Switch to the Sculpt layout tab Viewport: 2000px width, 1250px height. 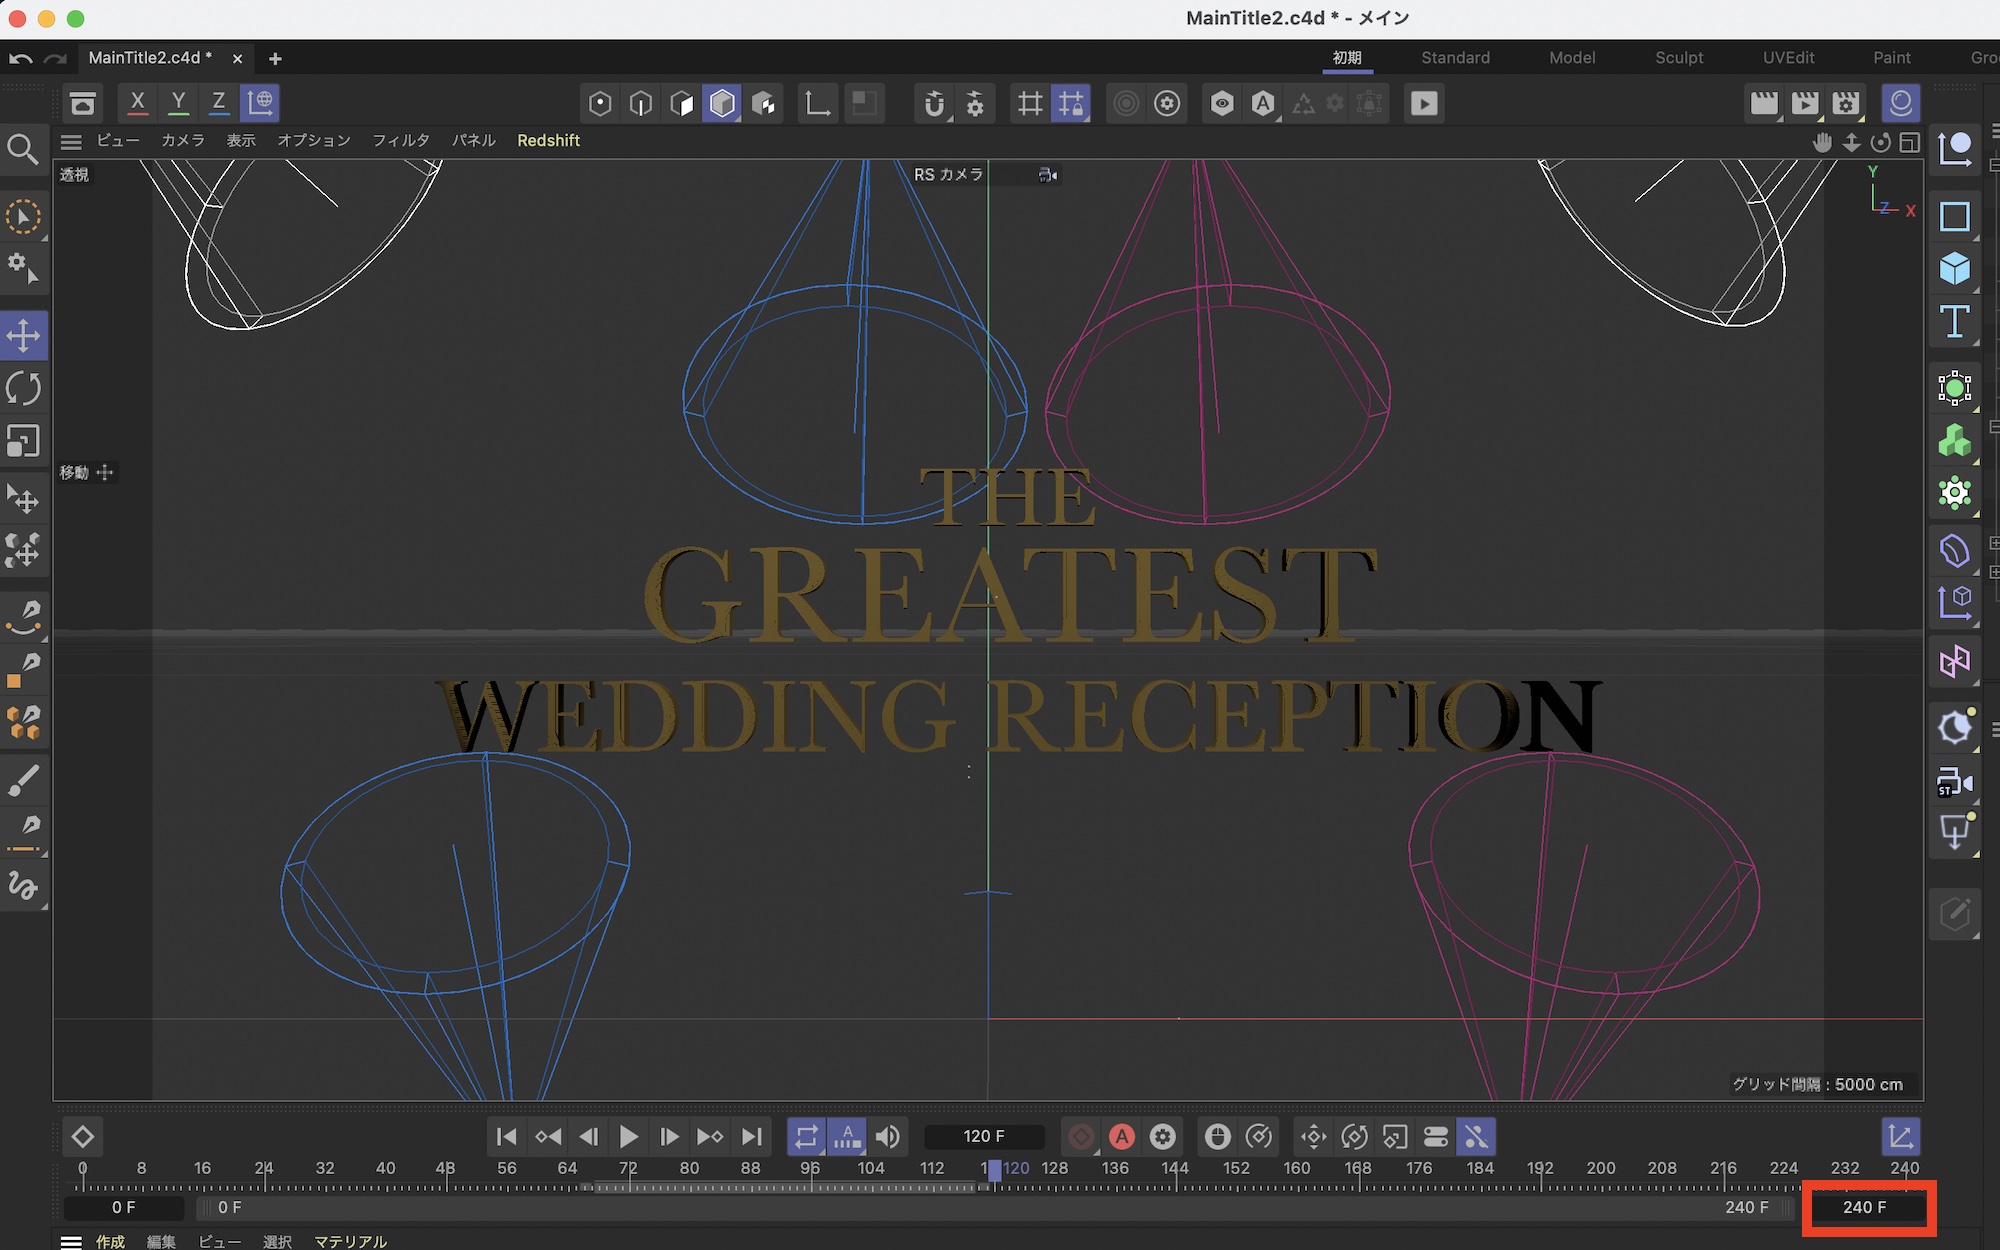point(1678,58)
